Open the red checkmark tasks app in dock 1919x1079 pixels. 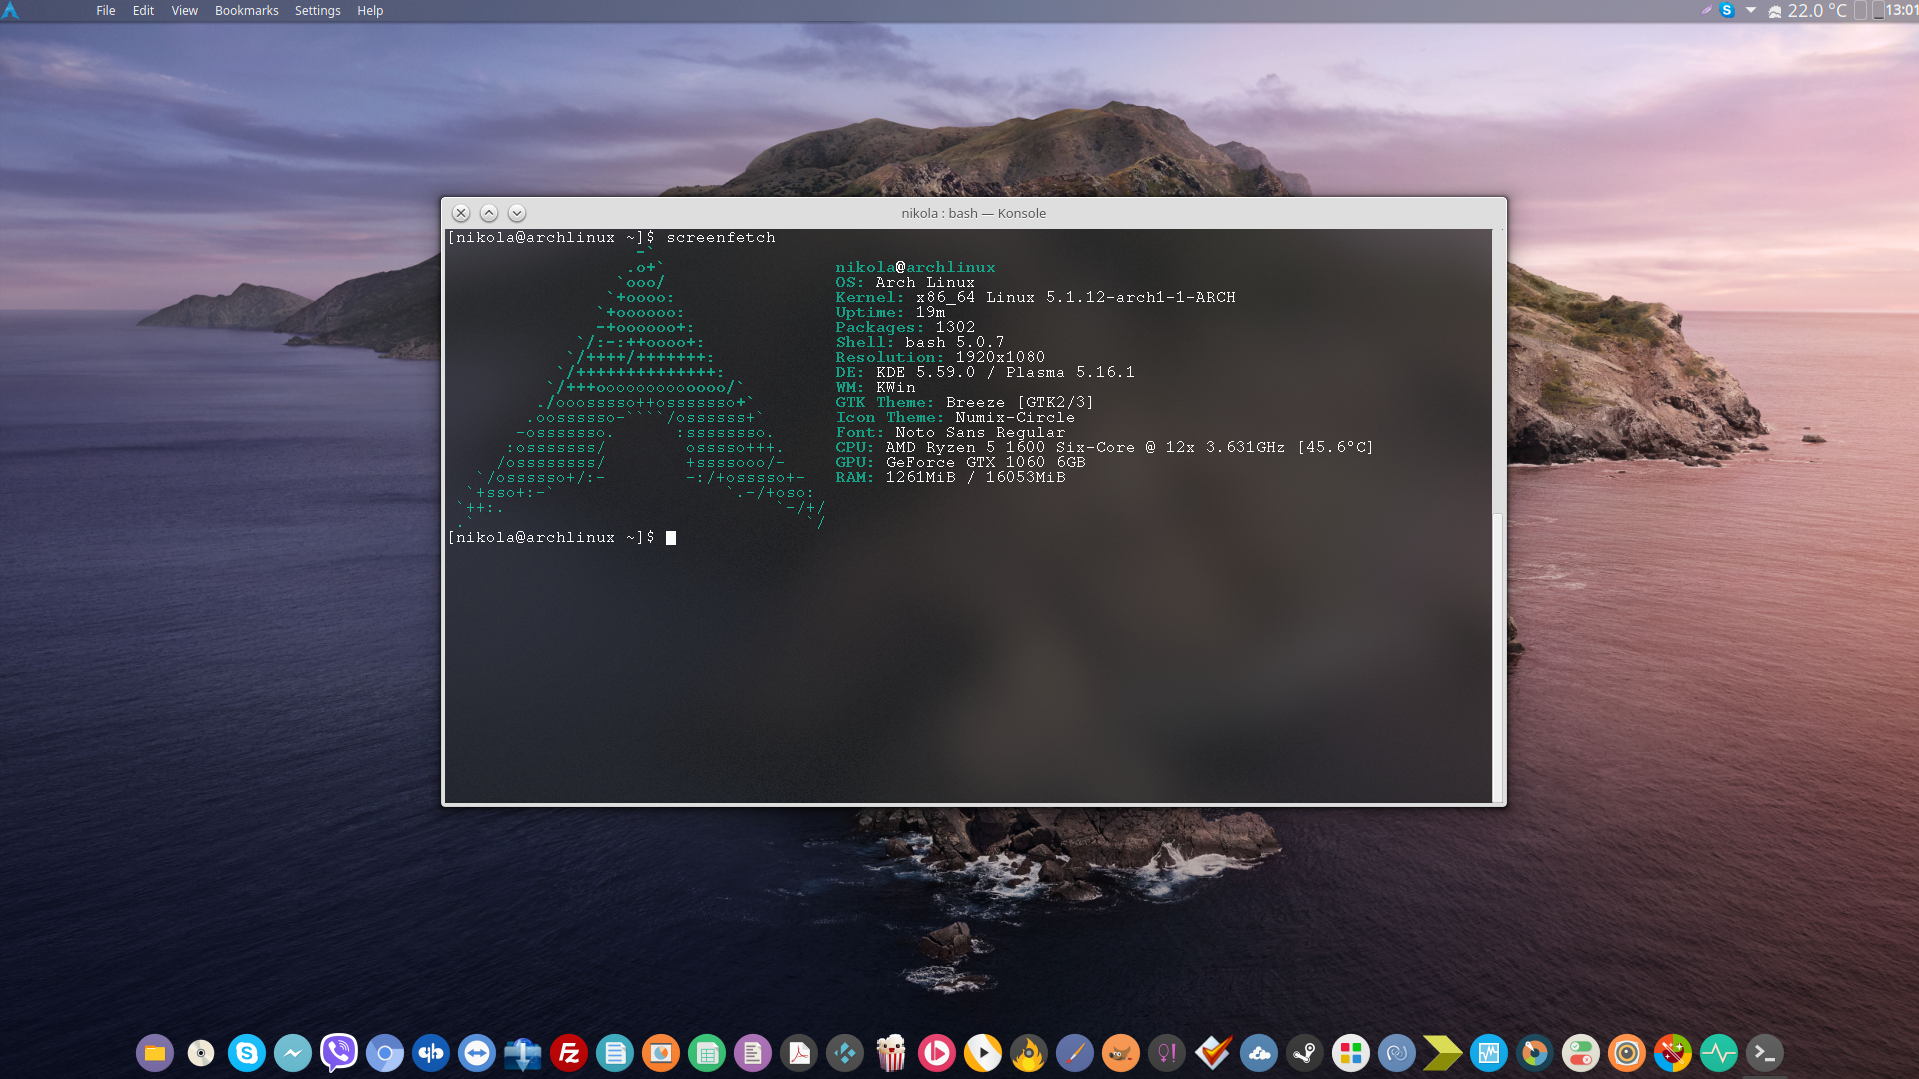click(1213, 1052)
